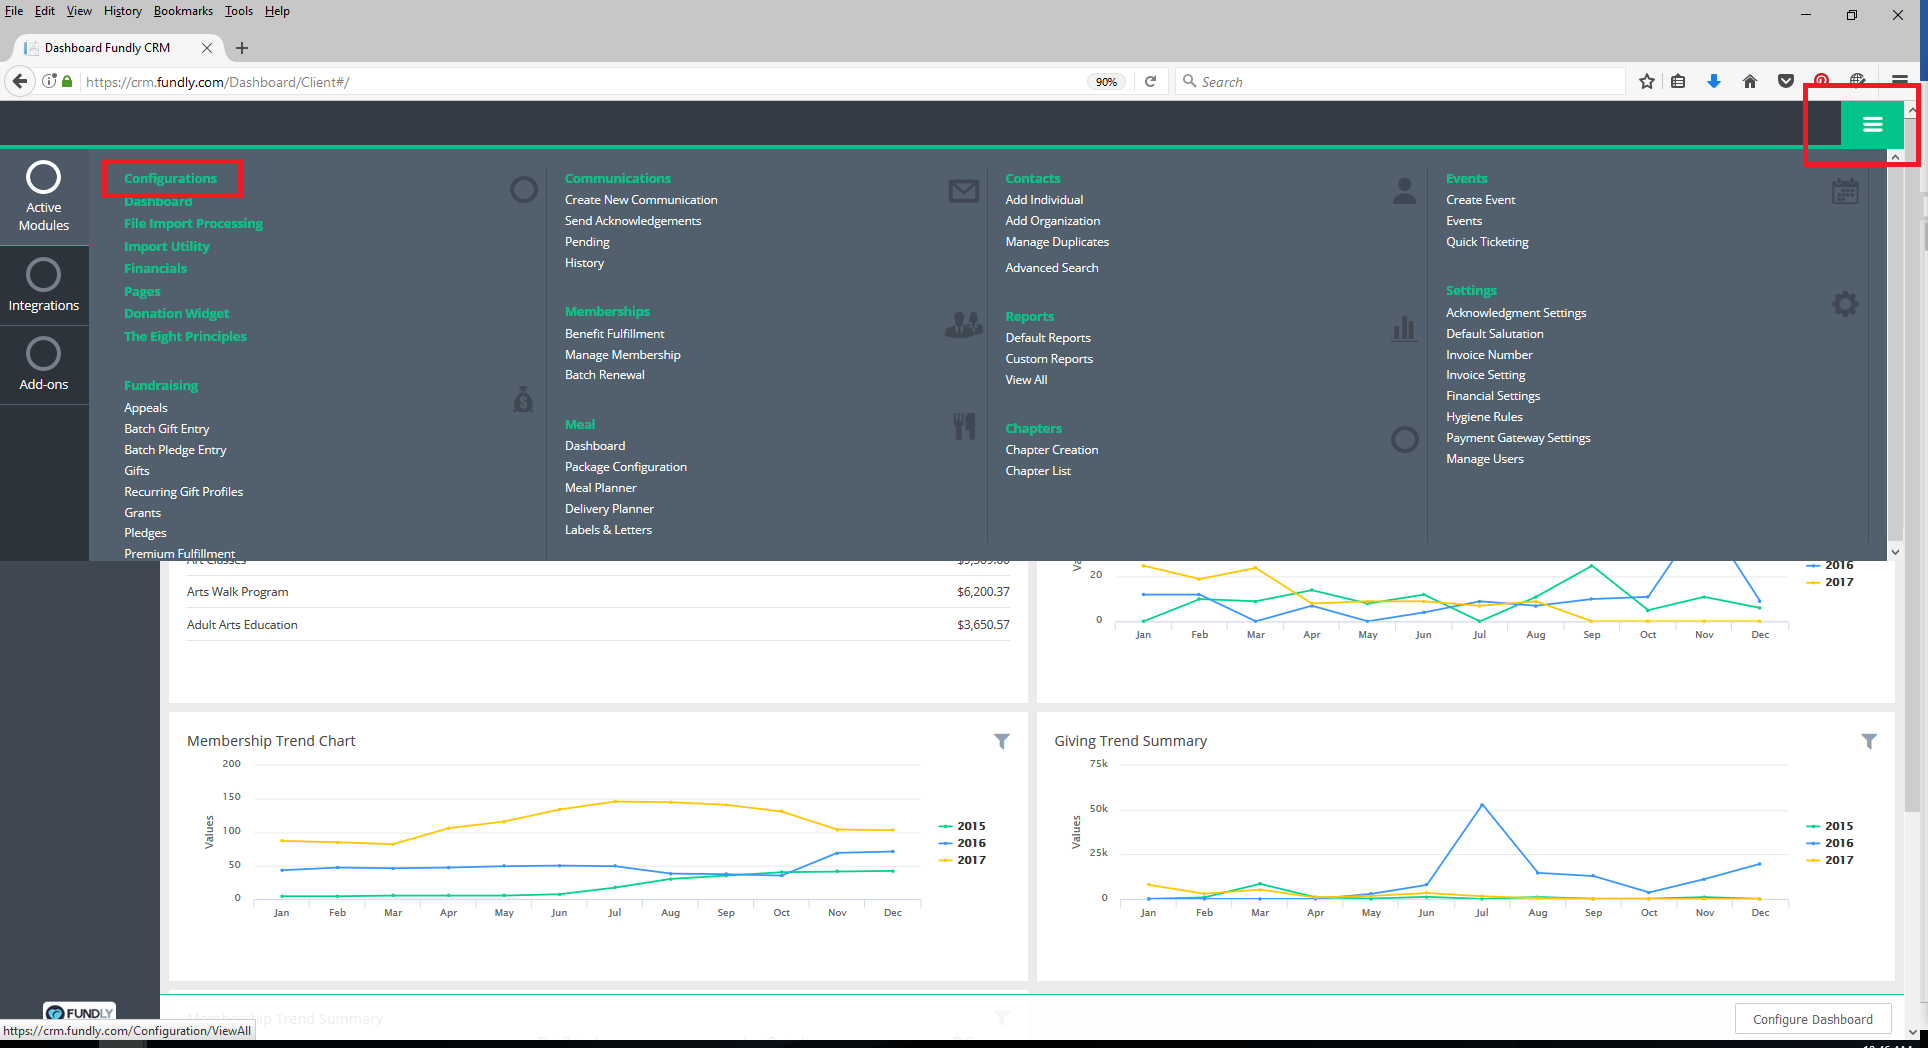Image resolution: width=1928 pixels, height=1048 pixels.
Task: Bookmark this page with star icon
Action: tap(1646, 82)
